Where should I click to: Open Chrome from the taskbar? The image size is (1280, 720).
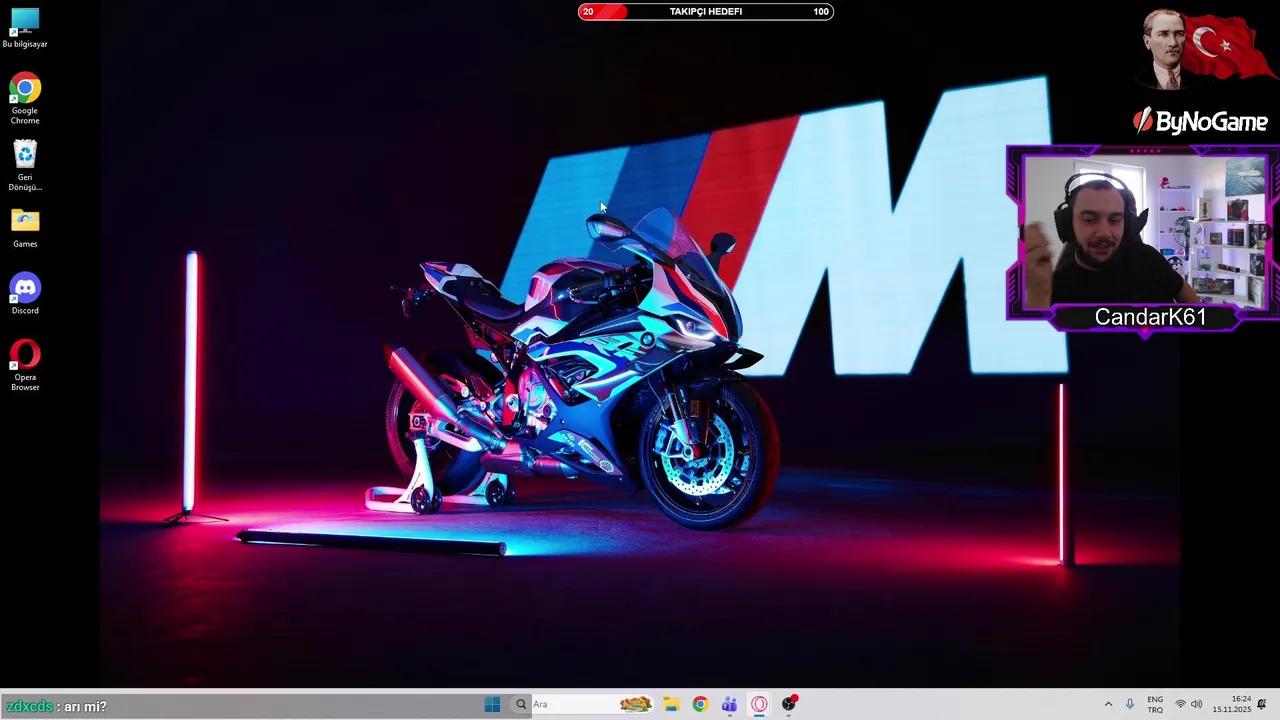[700, 704]
